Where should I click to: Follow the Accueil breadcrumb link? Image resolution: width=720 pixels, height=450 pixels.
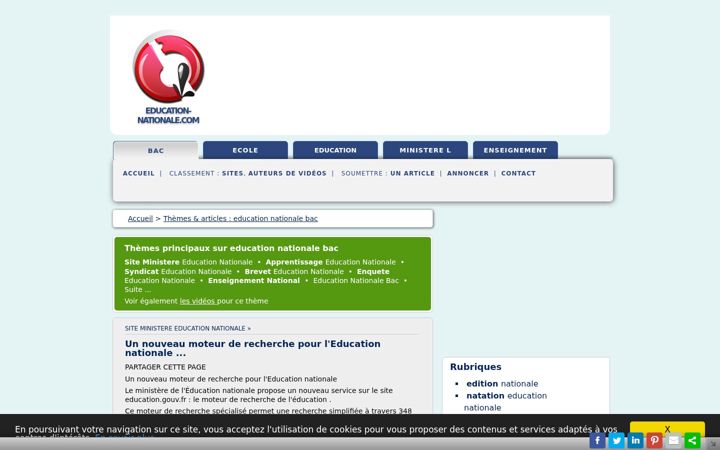pos(140,219)
